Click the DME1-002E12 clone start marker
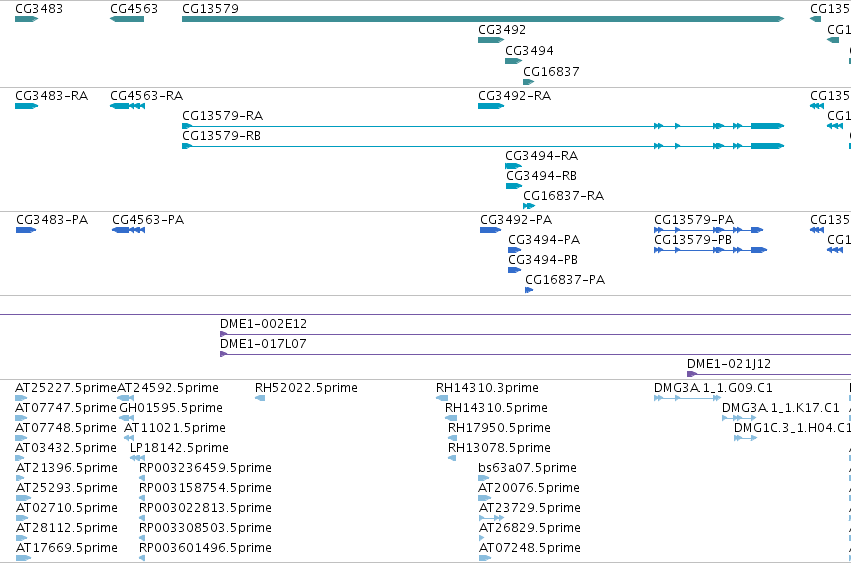 [x=224, y=334]
